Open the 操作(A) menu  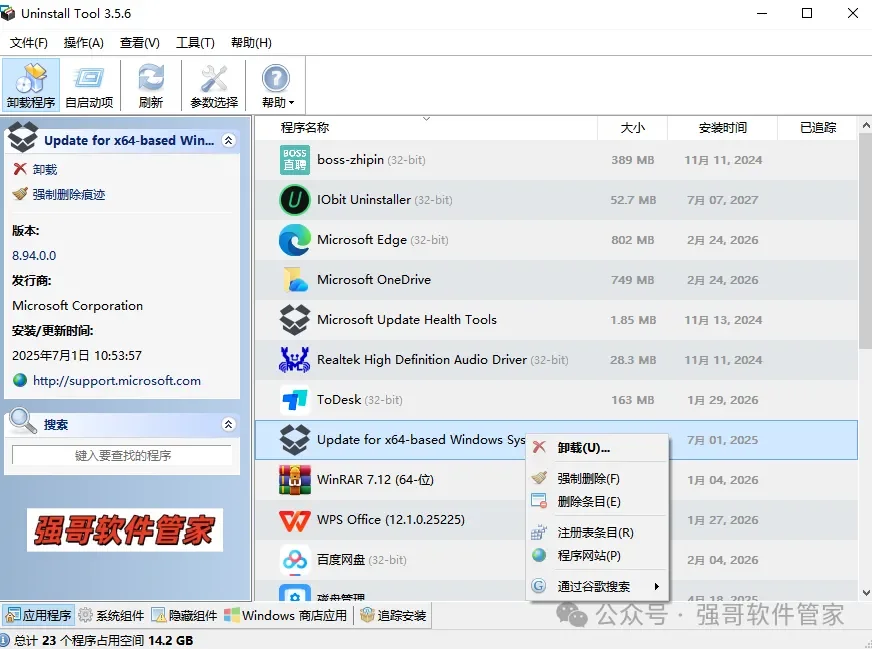tap(83, 43)
